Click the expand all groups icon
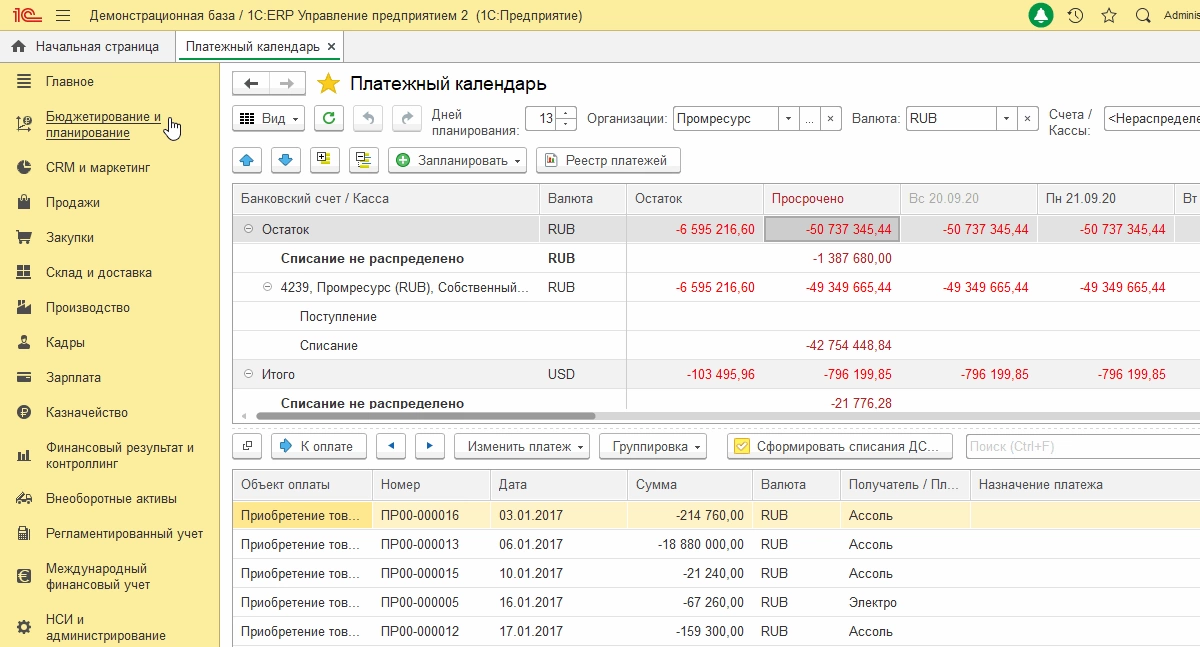The image size is (1200, 647). [x=322, y=160]
